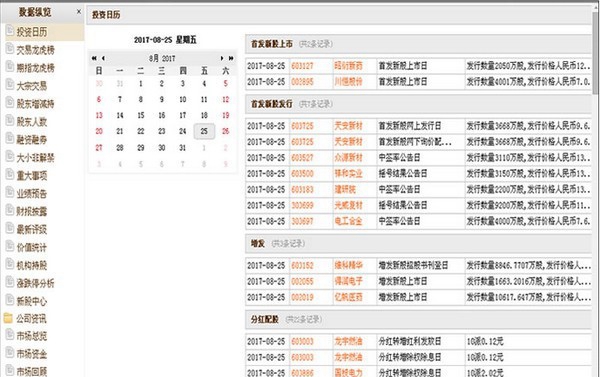Click the 首发新股发行 section header
This screenshot has height=377, width=600.
tap(419, 104)
